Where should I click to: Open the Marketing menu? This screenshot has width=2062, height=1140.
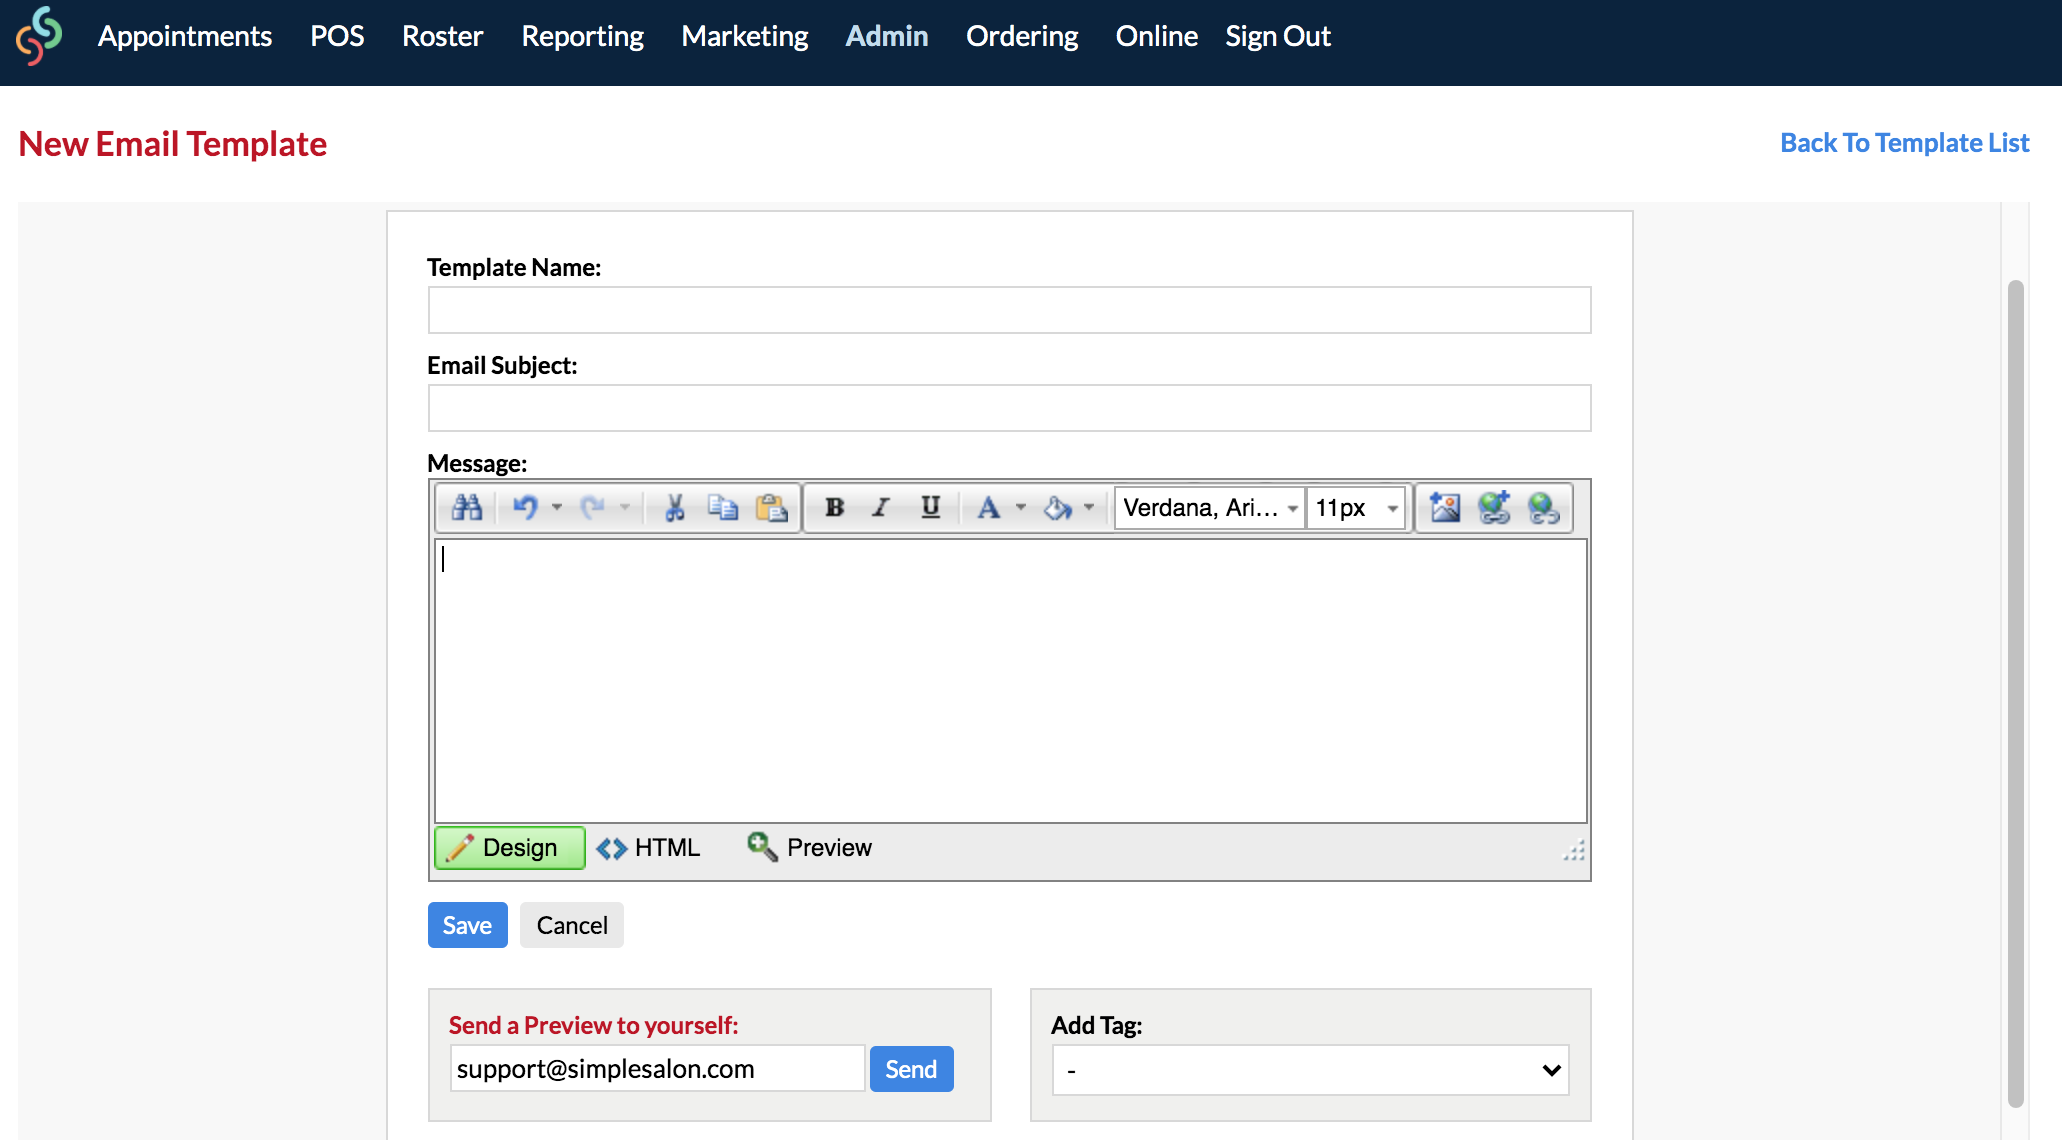tap(745, 37)
